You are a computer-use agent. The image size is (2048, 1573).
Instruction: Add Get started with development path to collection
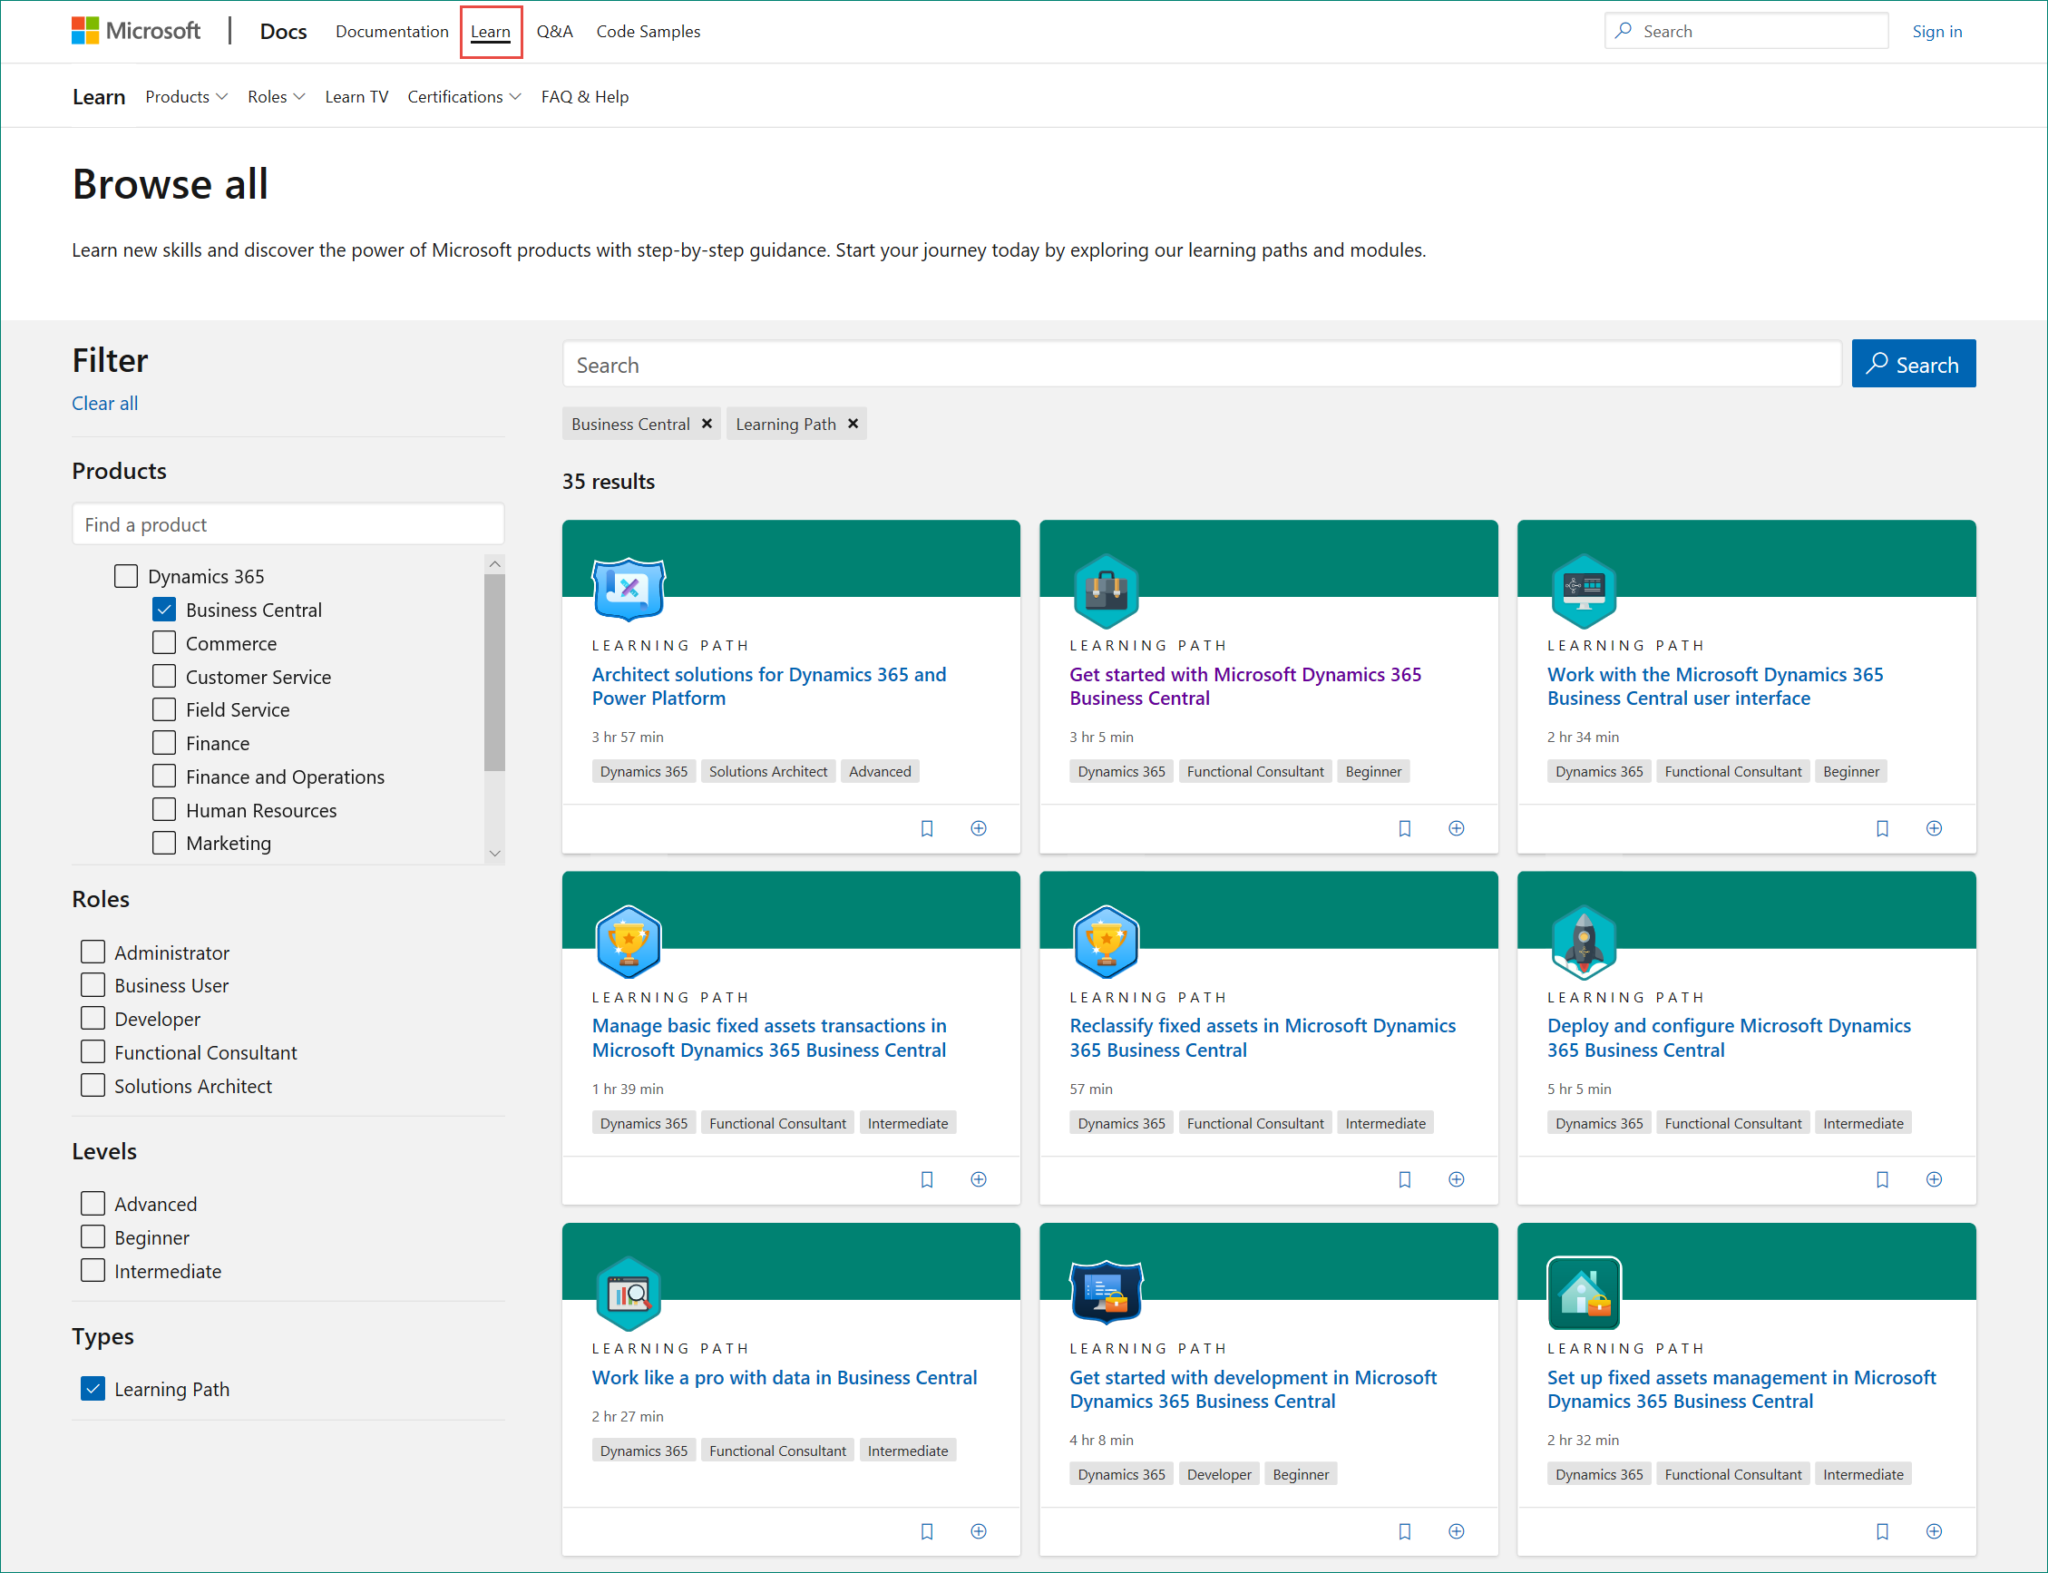coord(1457,1531)
